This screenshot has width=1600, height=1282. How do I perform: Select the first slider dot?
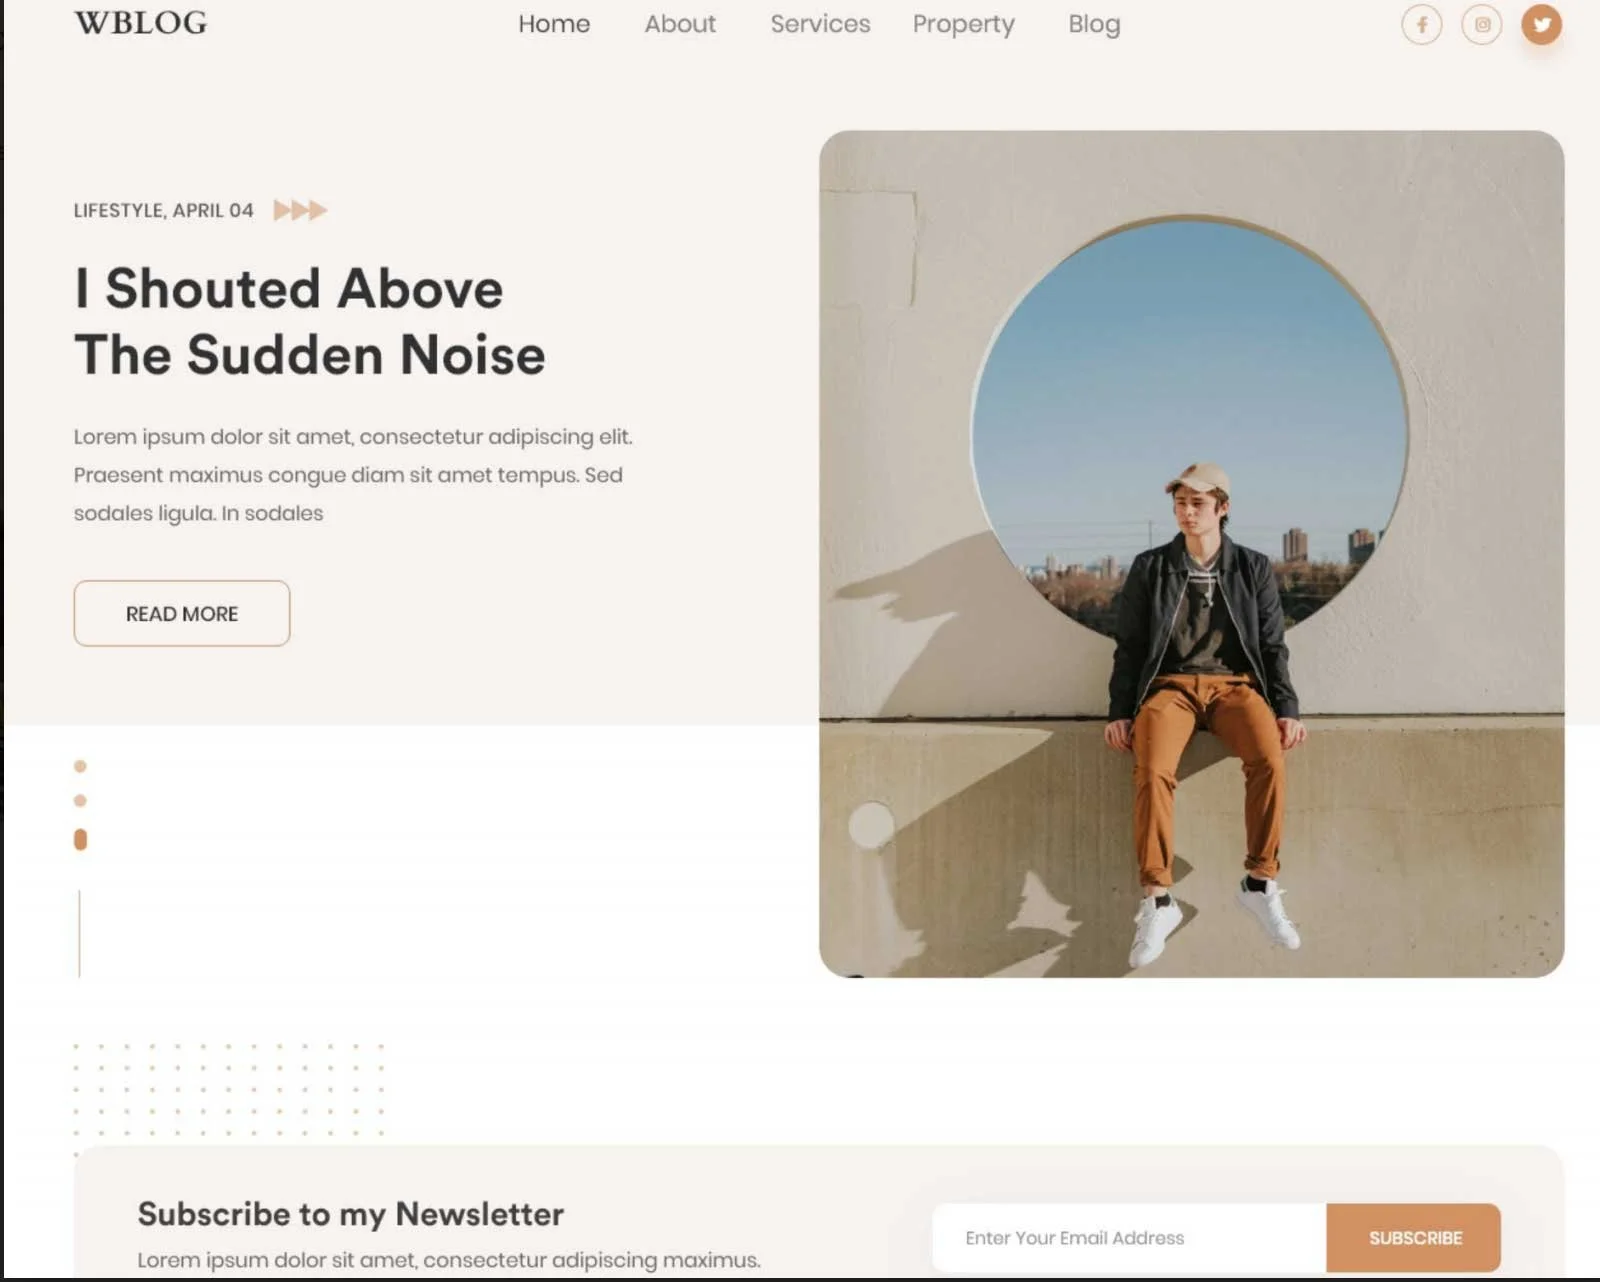coord(80,766)
